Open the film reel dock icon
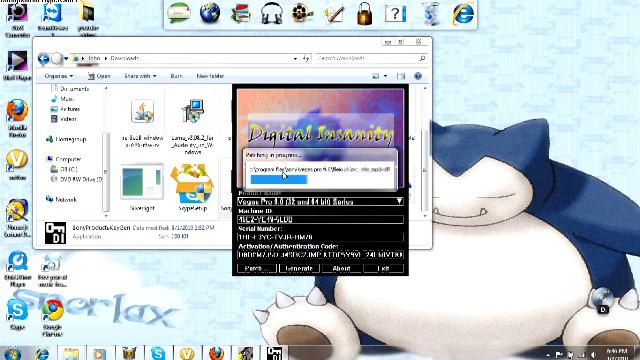Screen dimensions: 640x360 pos(302,13)
